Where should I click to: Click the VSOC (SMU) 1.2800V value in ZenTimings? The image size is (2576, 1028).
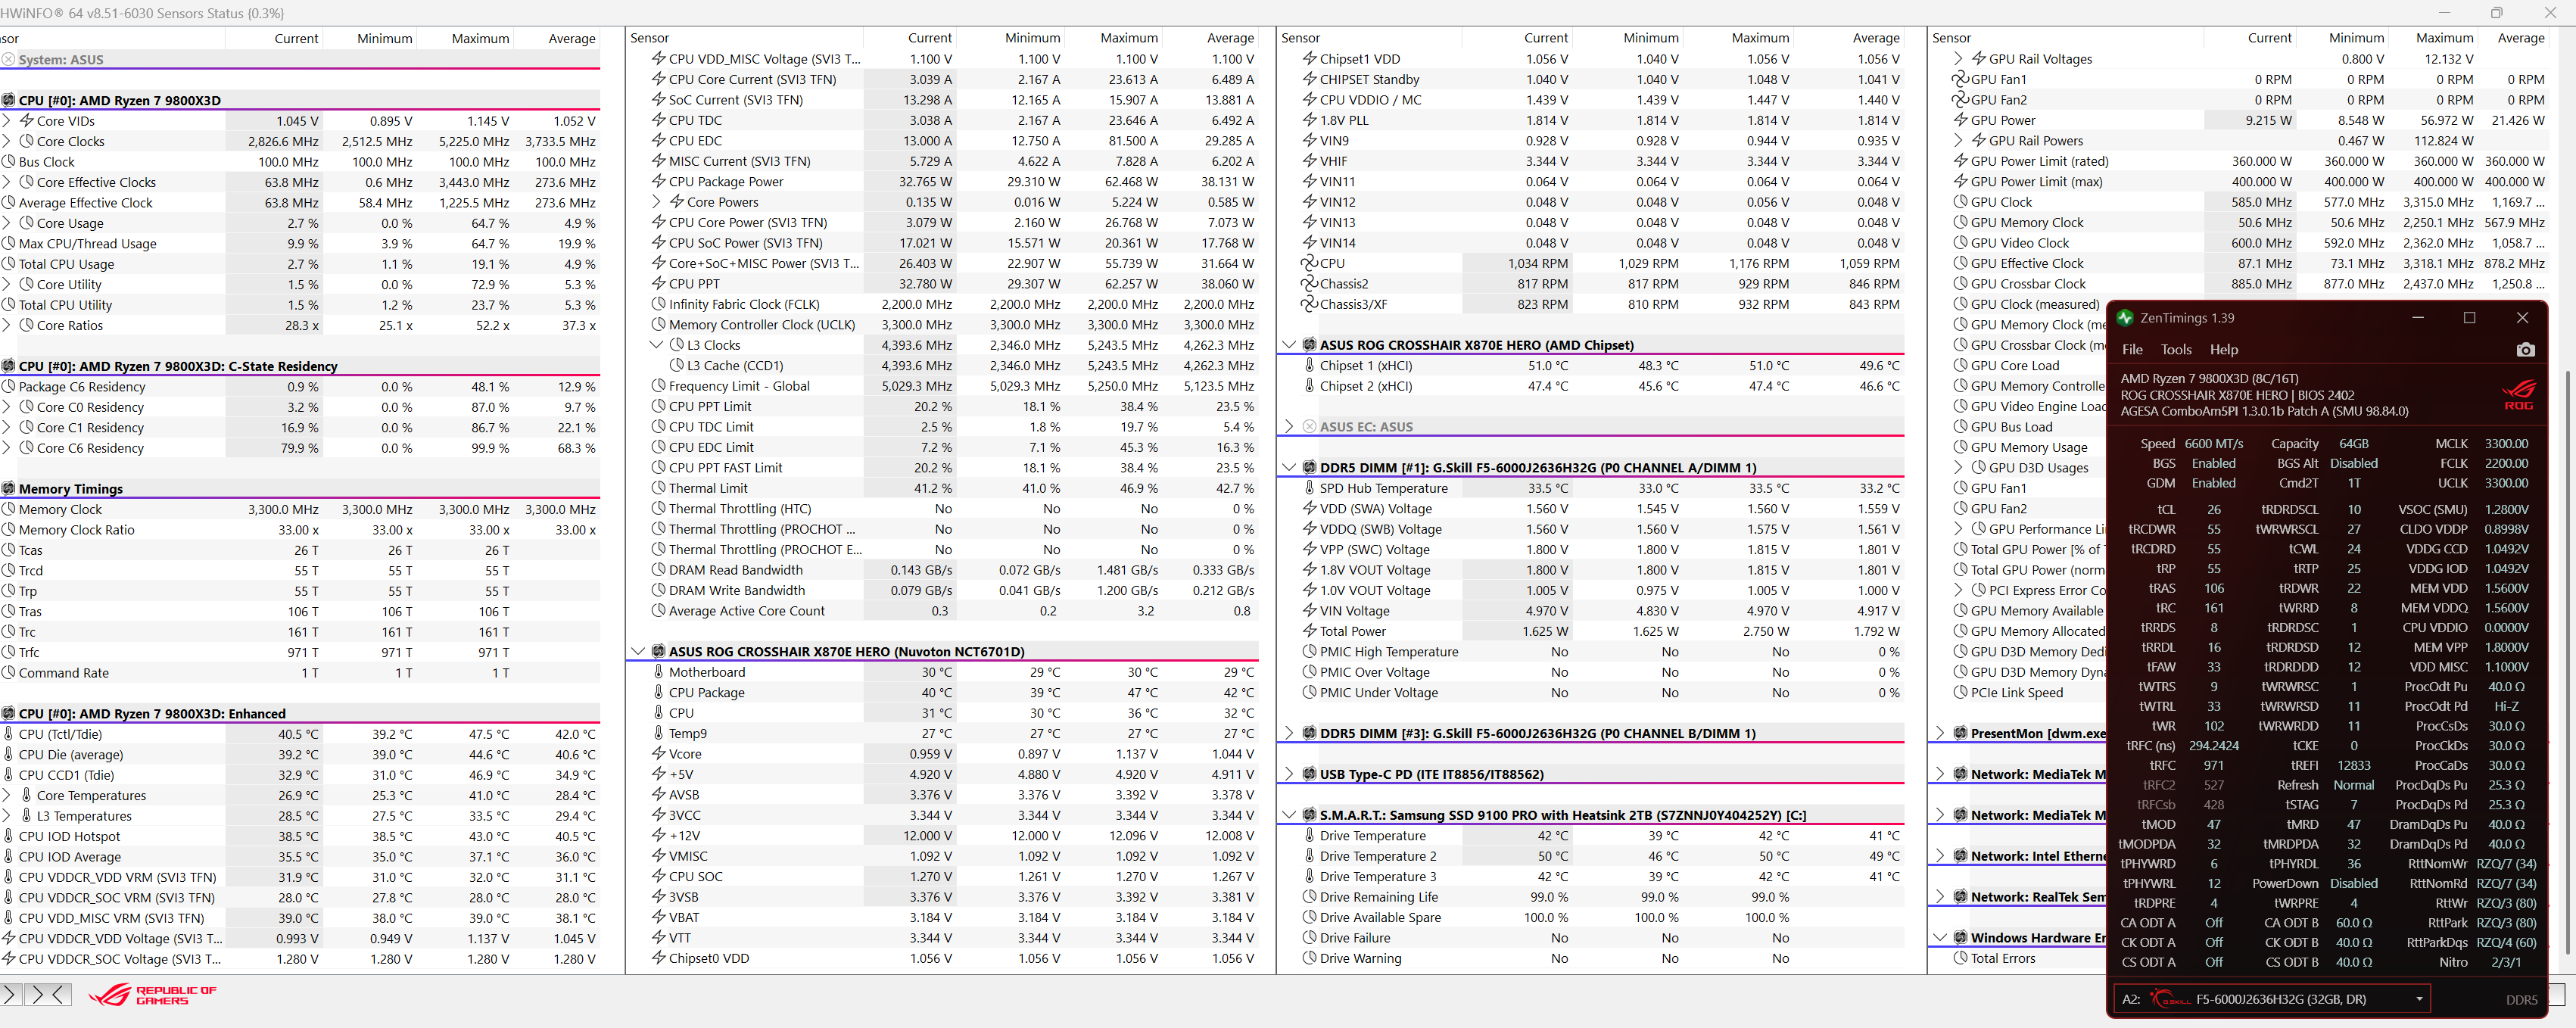point(2506,509)
